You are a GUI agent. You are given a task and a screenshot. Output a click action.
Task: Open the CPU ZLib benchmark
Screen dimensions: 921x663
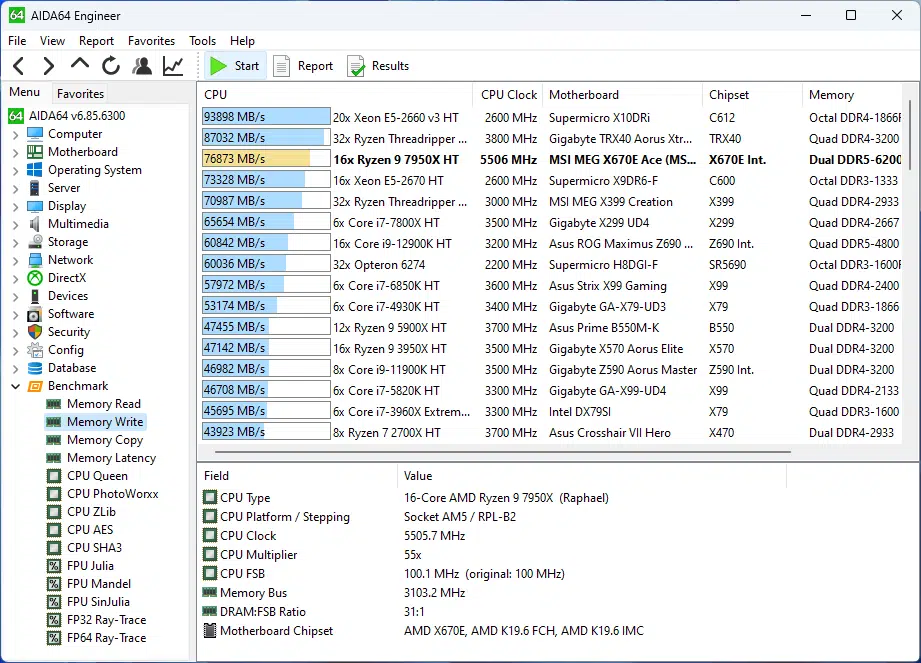(81, 512)
